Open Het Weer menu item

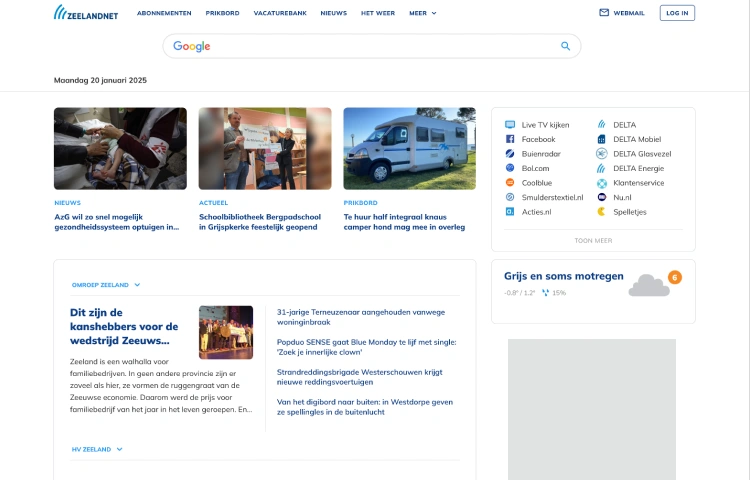coord(378,13)
